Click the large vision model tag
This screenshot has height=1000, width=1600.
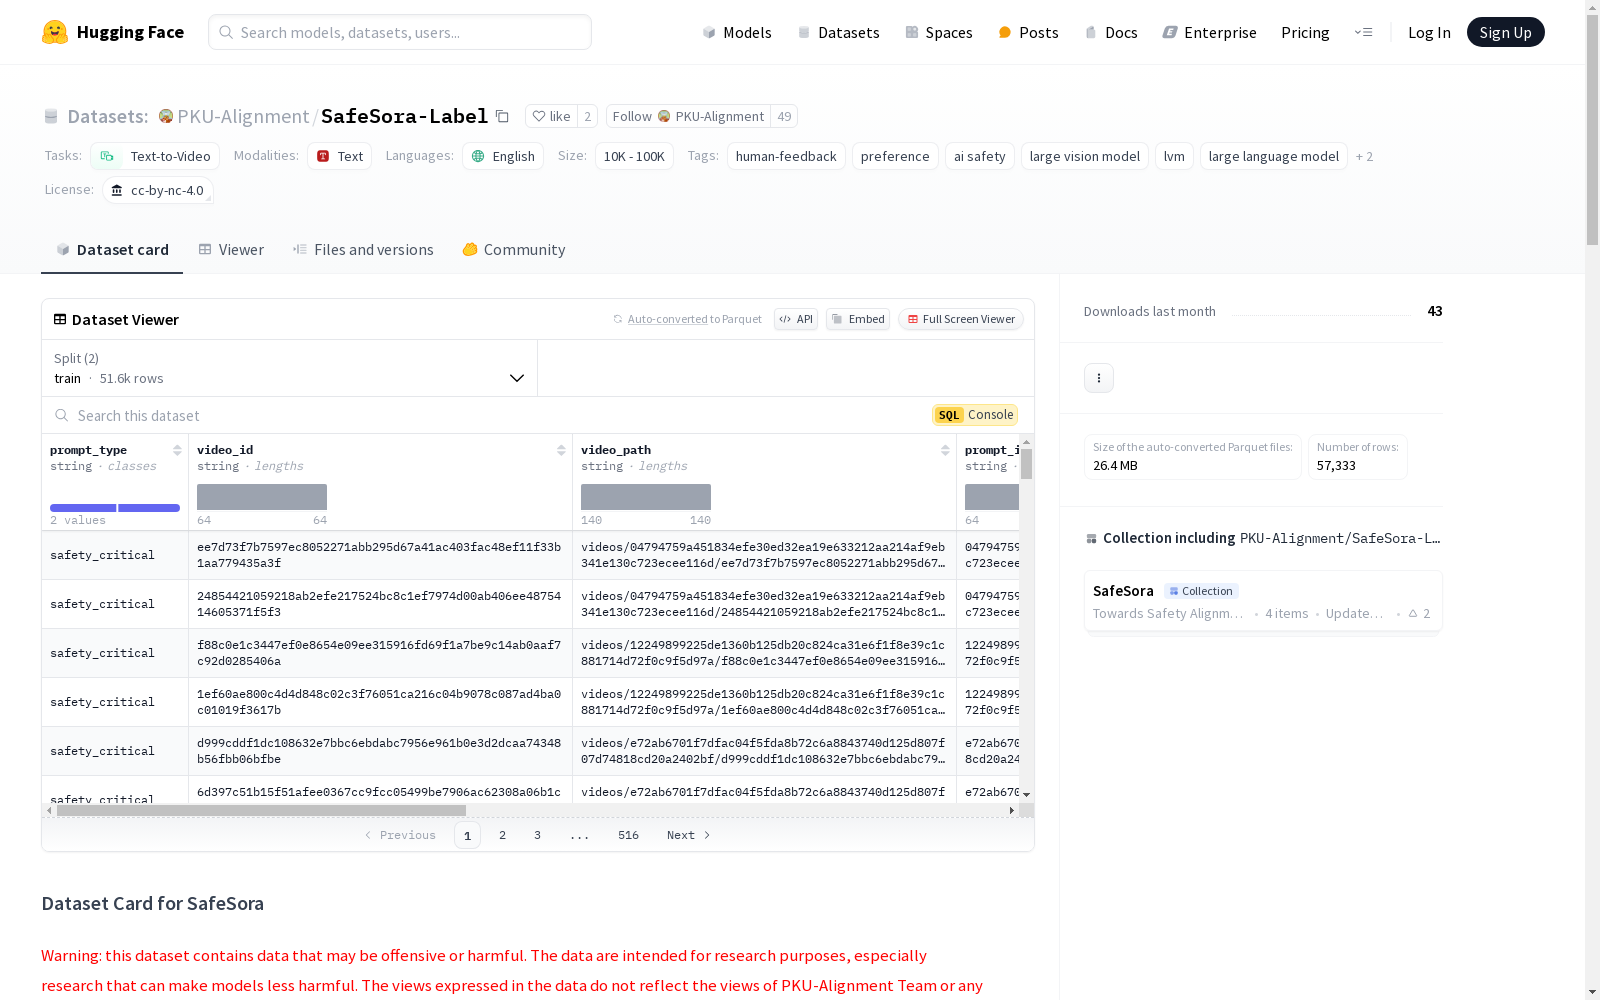tap(1085, 156)
